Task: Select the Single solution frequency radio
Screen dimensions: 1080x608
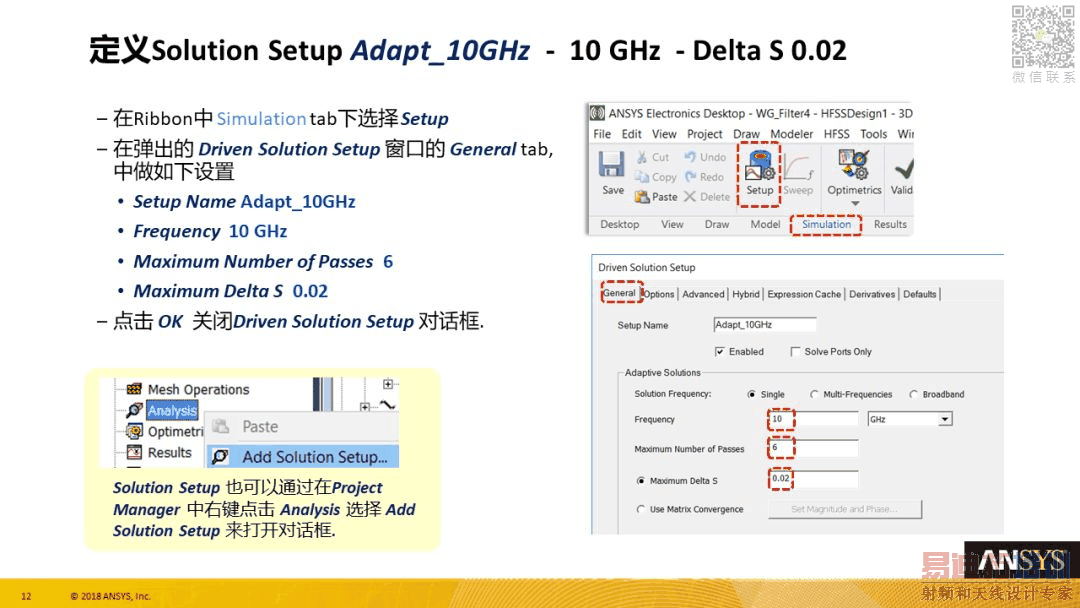Action: [x=751, y=395]
